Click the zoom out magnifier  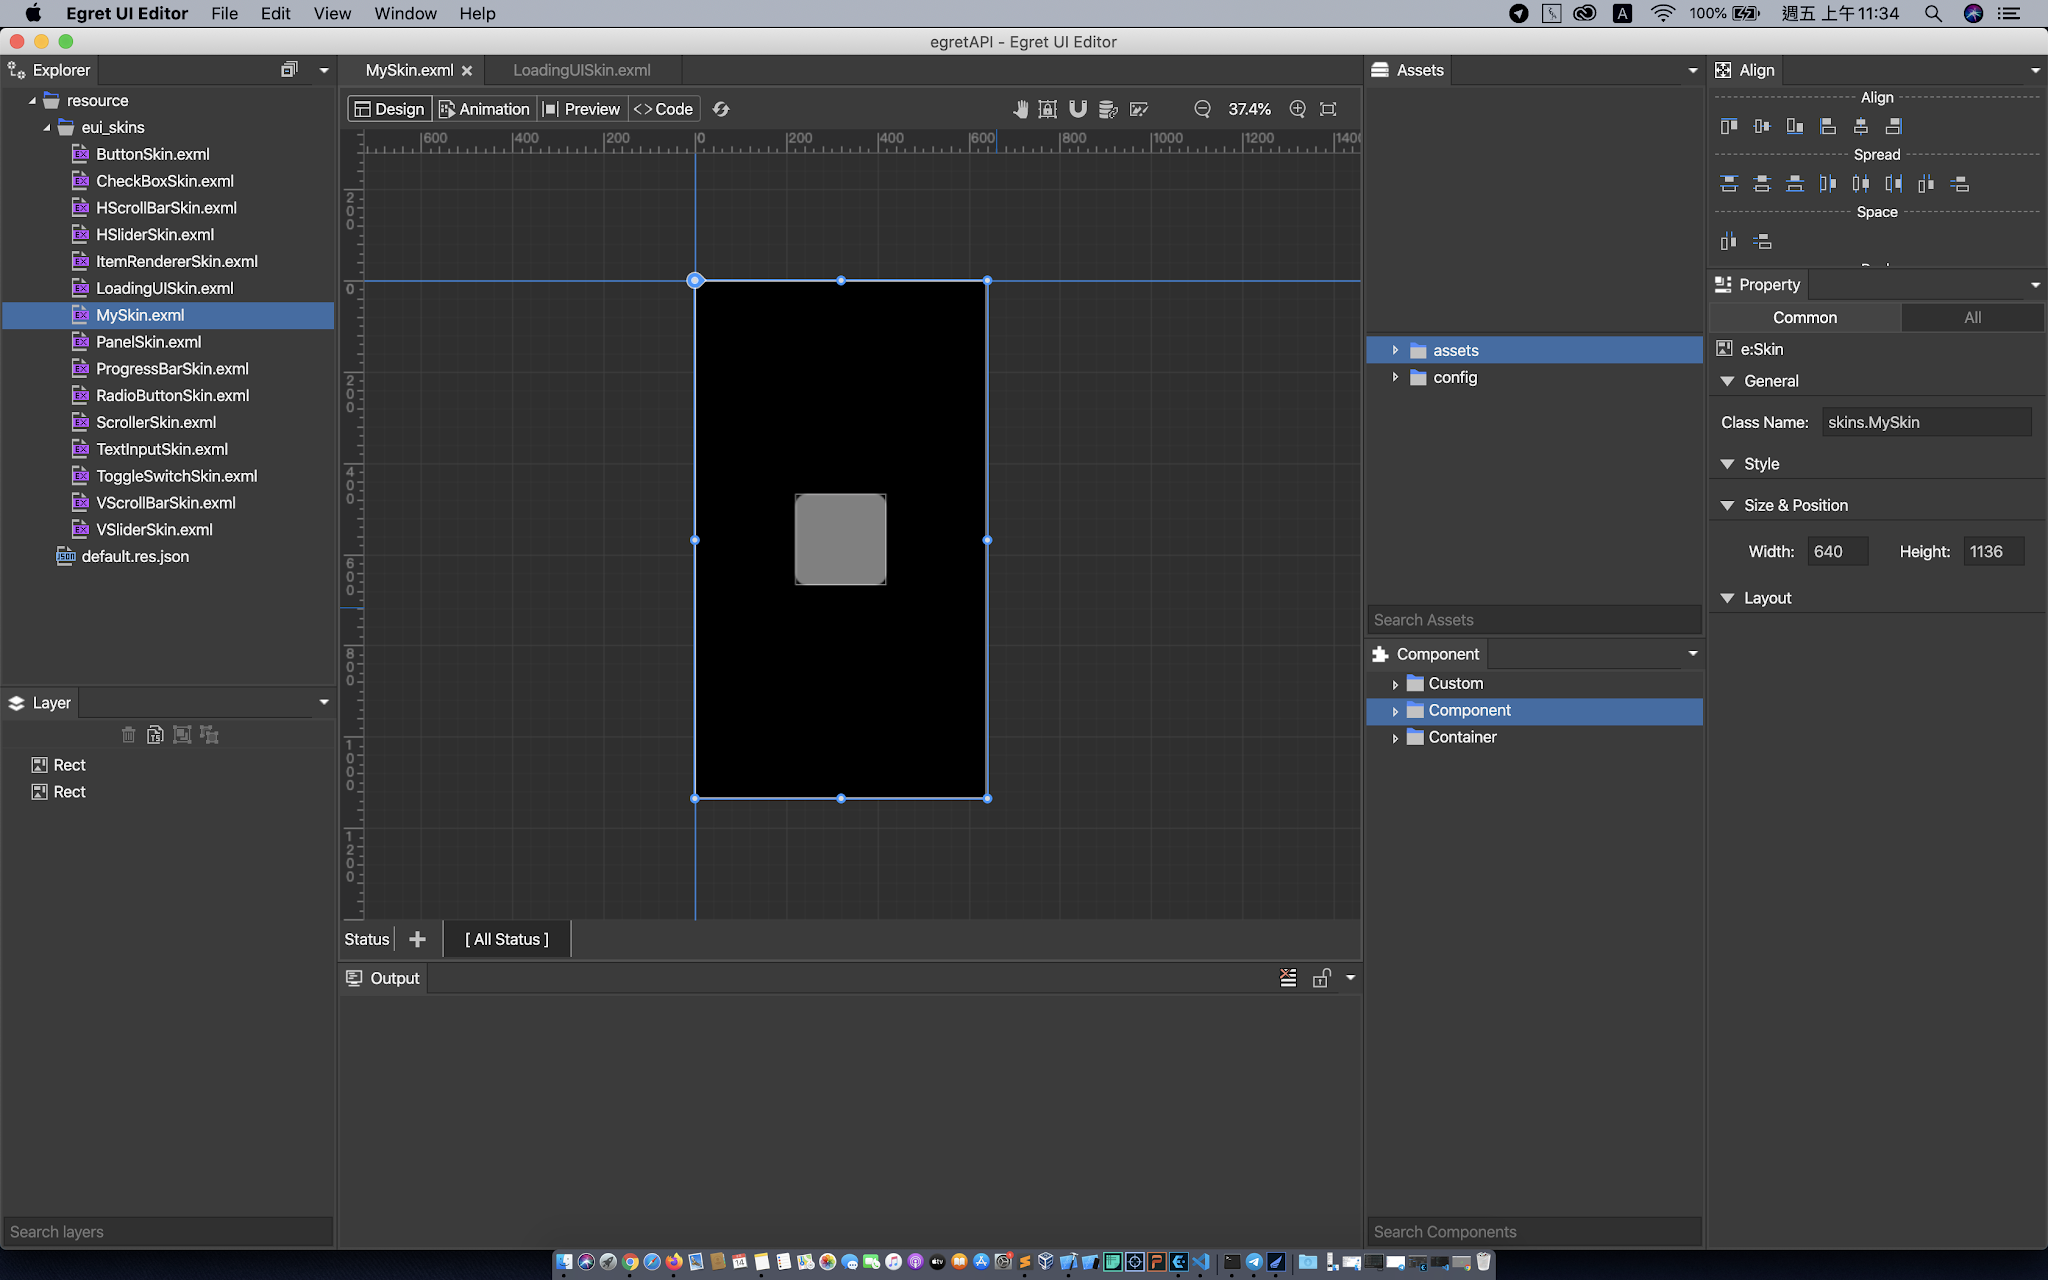(x=1202, y=109)
